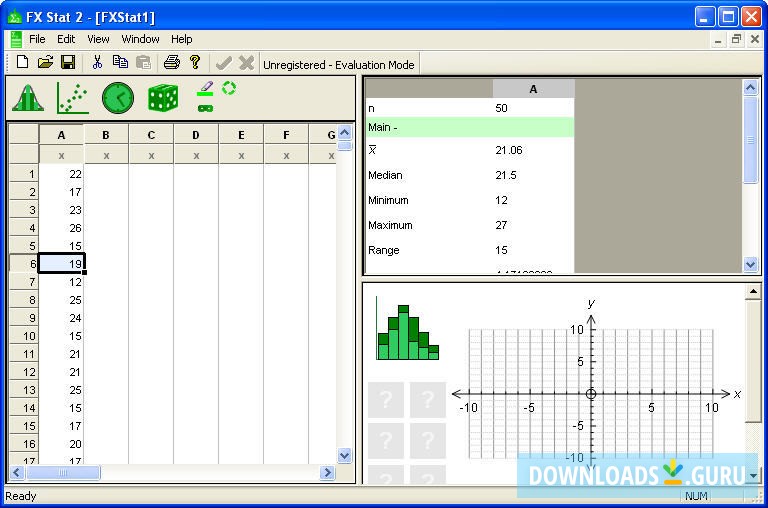Select row 1 header in the spreadsheet
The image size is (768, 508).
pos(24,174)
